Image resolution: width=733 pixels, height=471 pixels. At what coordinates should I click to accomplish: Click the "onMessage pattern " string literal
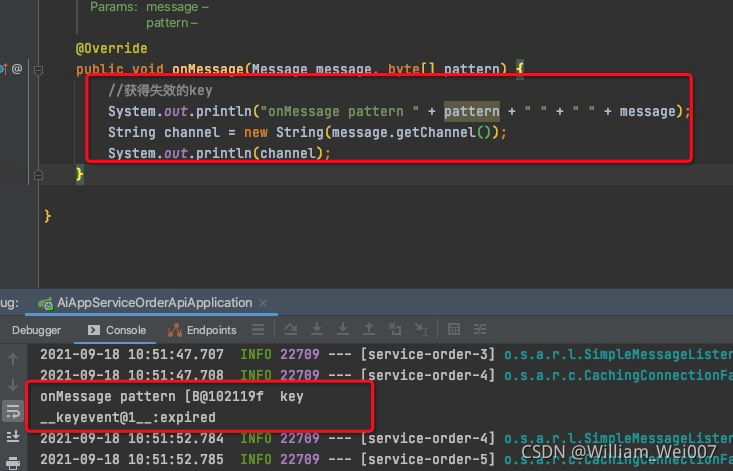tap(340, 111)
